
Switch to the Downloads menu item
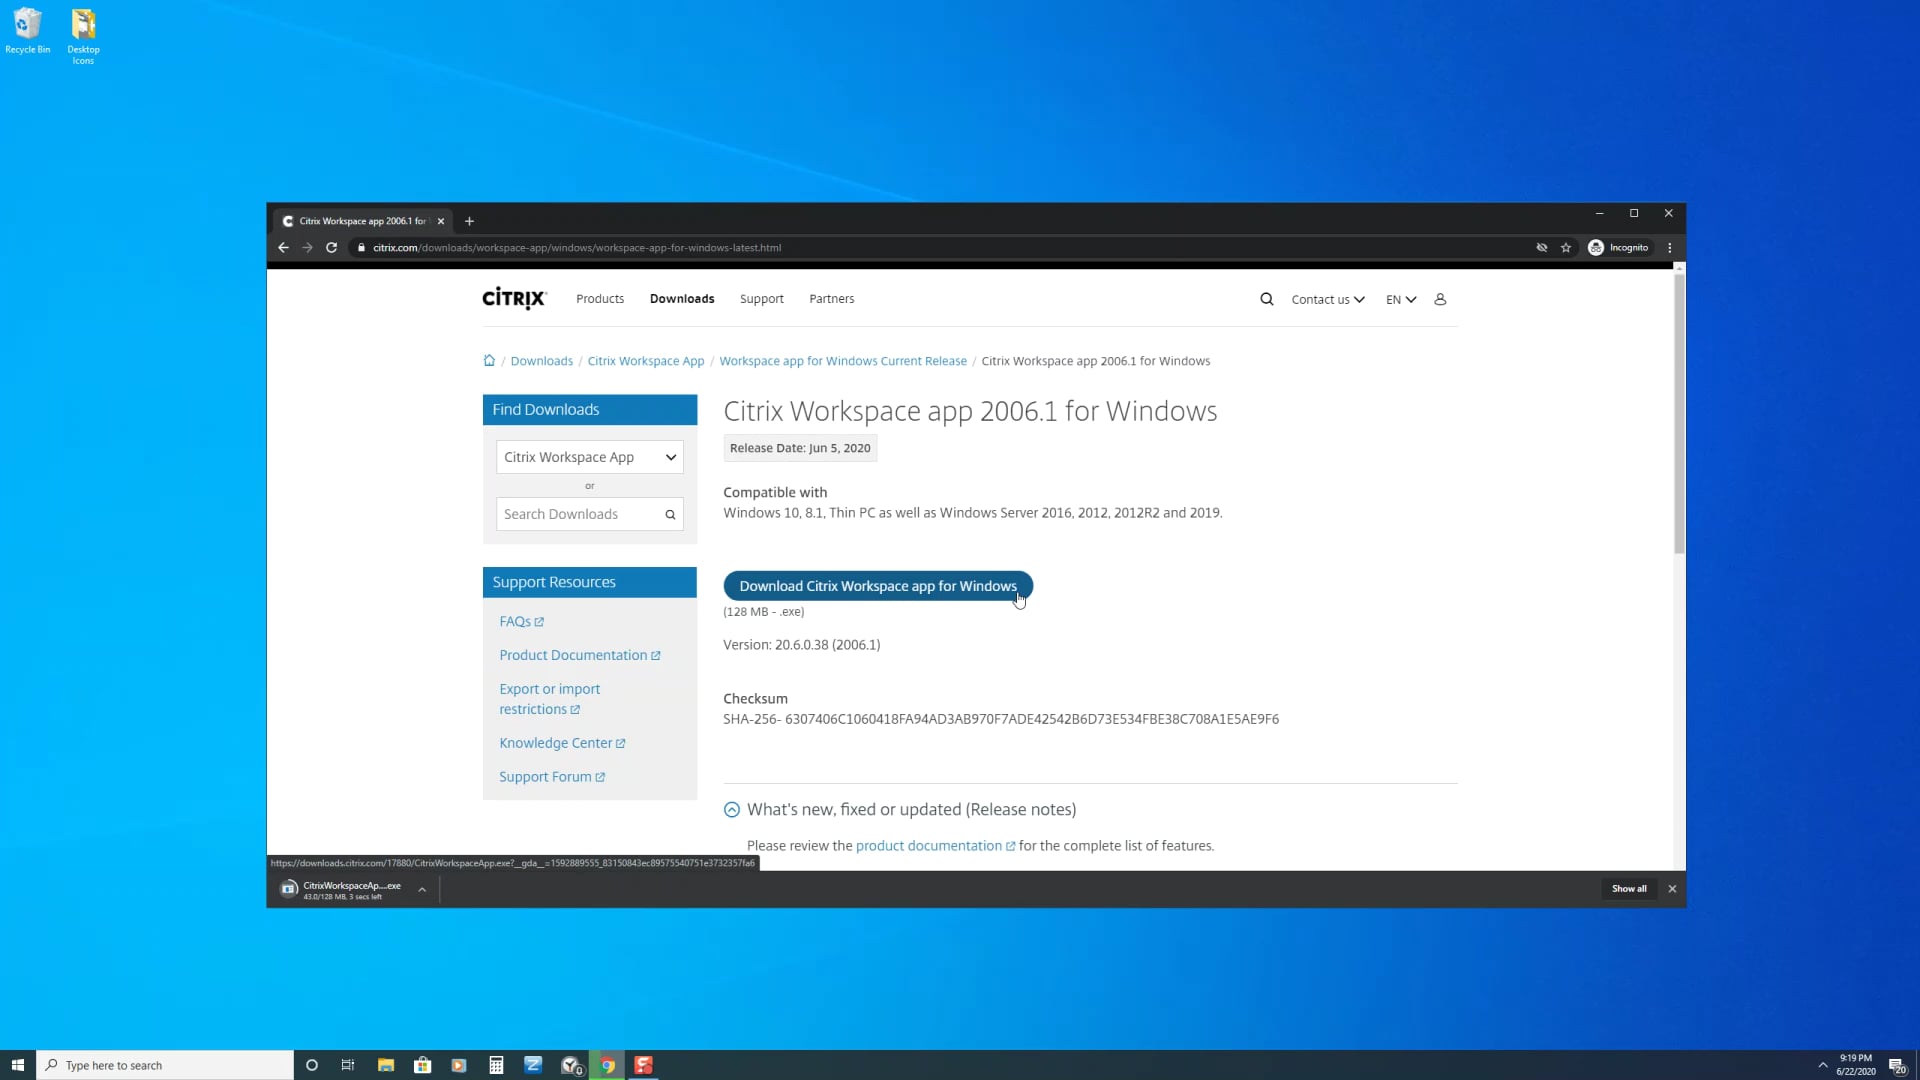681,298
